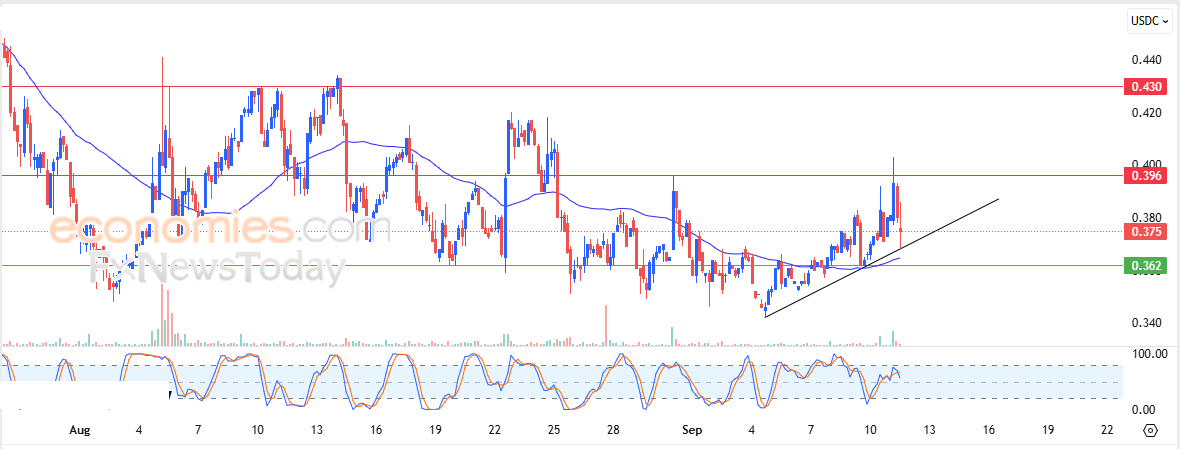Click the Aug label on time axis
The image size is (1180, 449).
tap(79, 430)
